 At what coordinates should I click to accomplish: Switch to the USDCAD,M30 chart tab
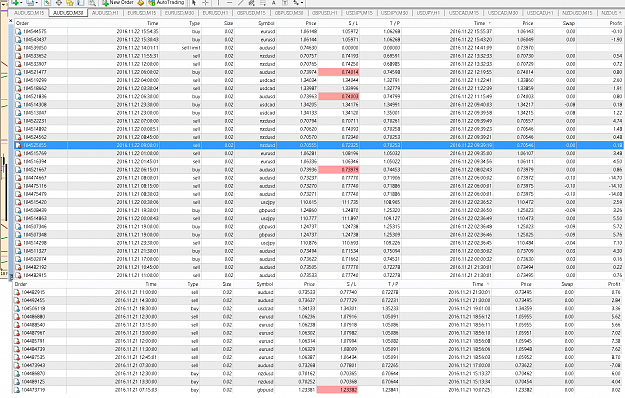click(x=503, y=13)
